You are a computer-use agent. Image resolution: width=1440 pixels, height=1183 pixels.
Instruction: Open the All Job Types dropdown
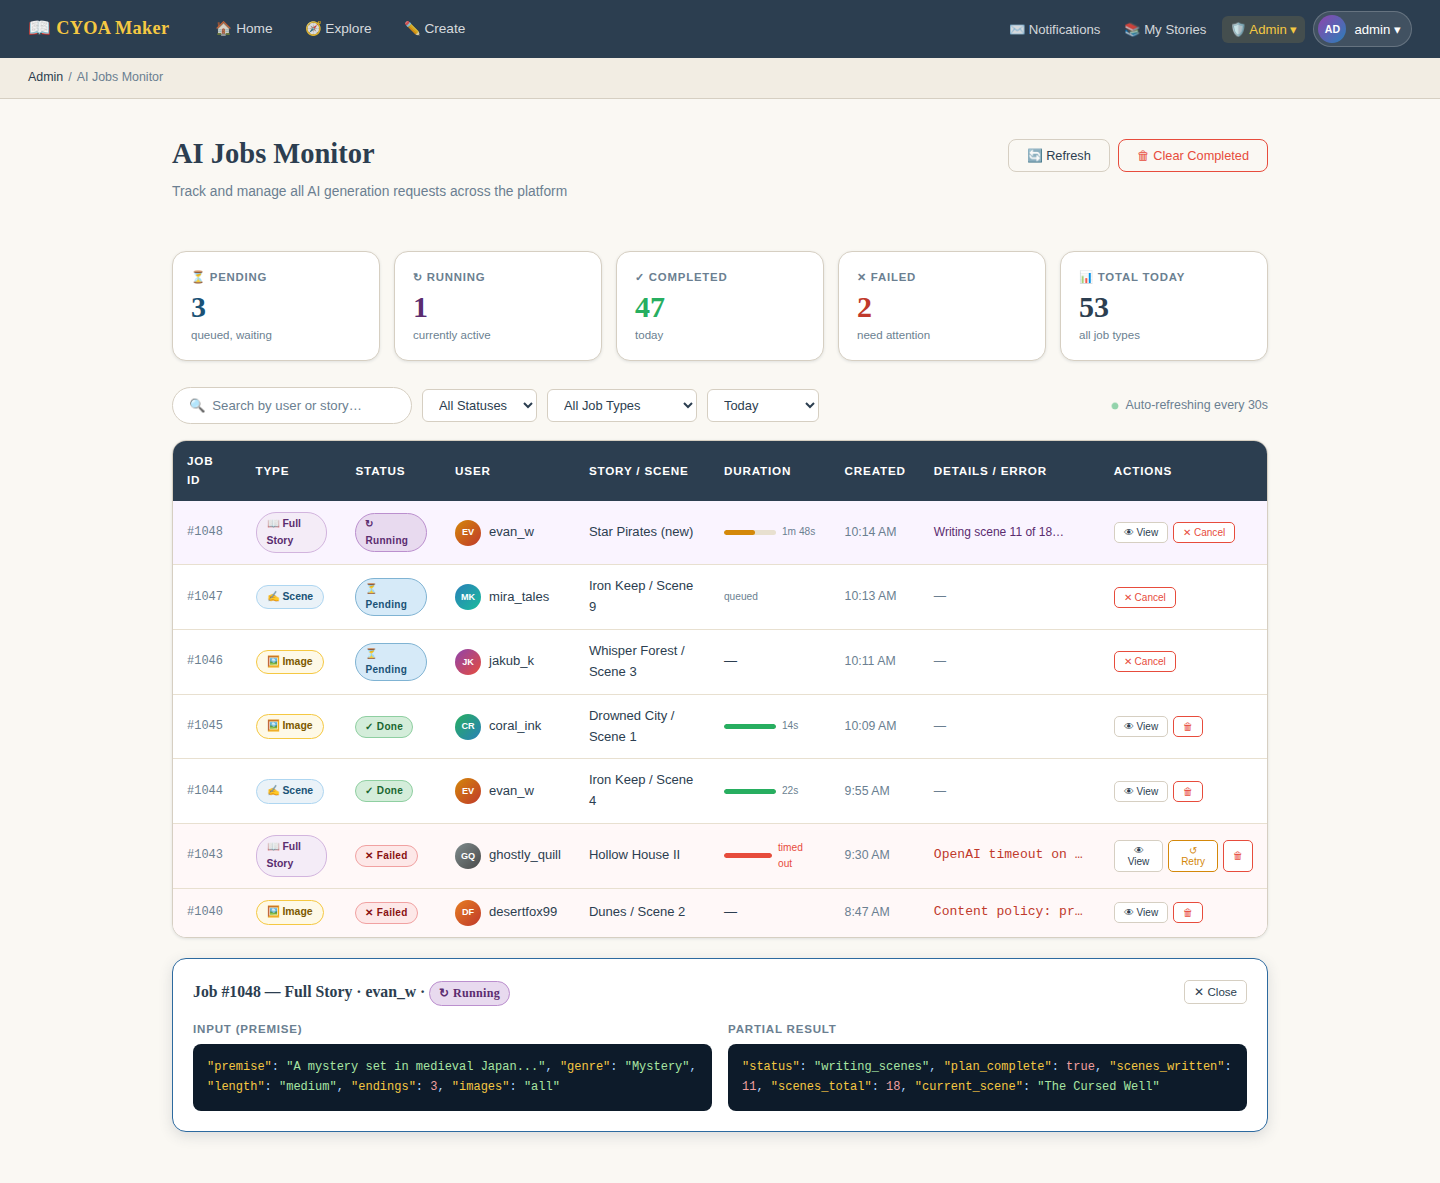click(x=621, y=405)
